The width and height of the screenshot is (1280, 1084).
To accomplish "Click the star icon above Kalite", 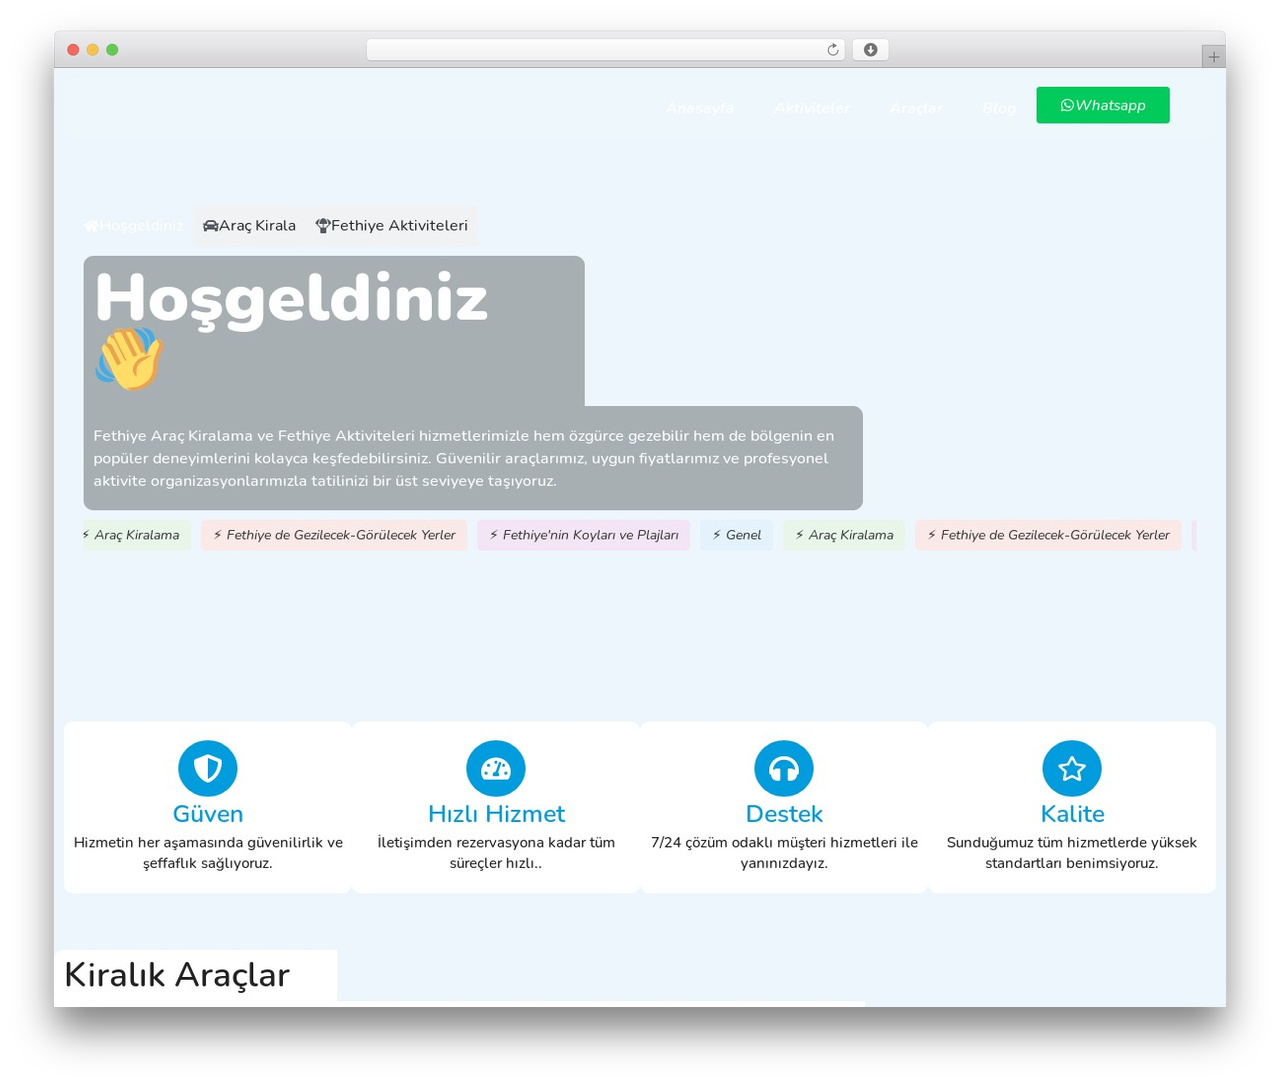I will click(1072, 768).
